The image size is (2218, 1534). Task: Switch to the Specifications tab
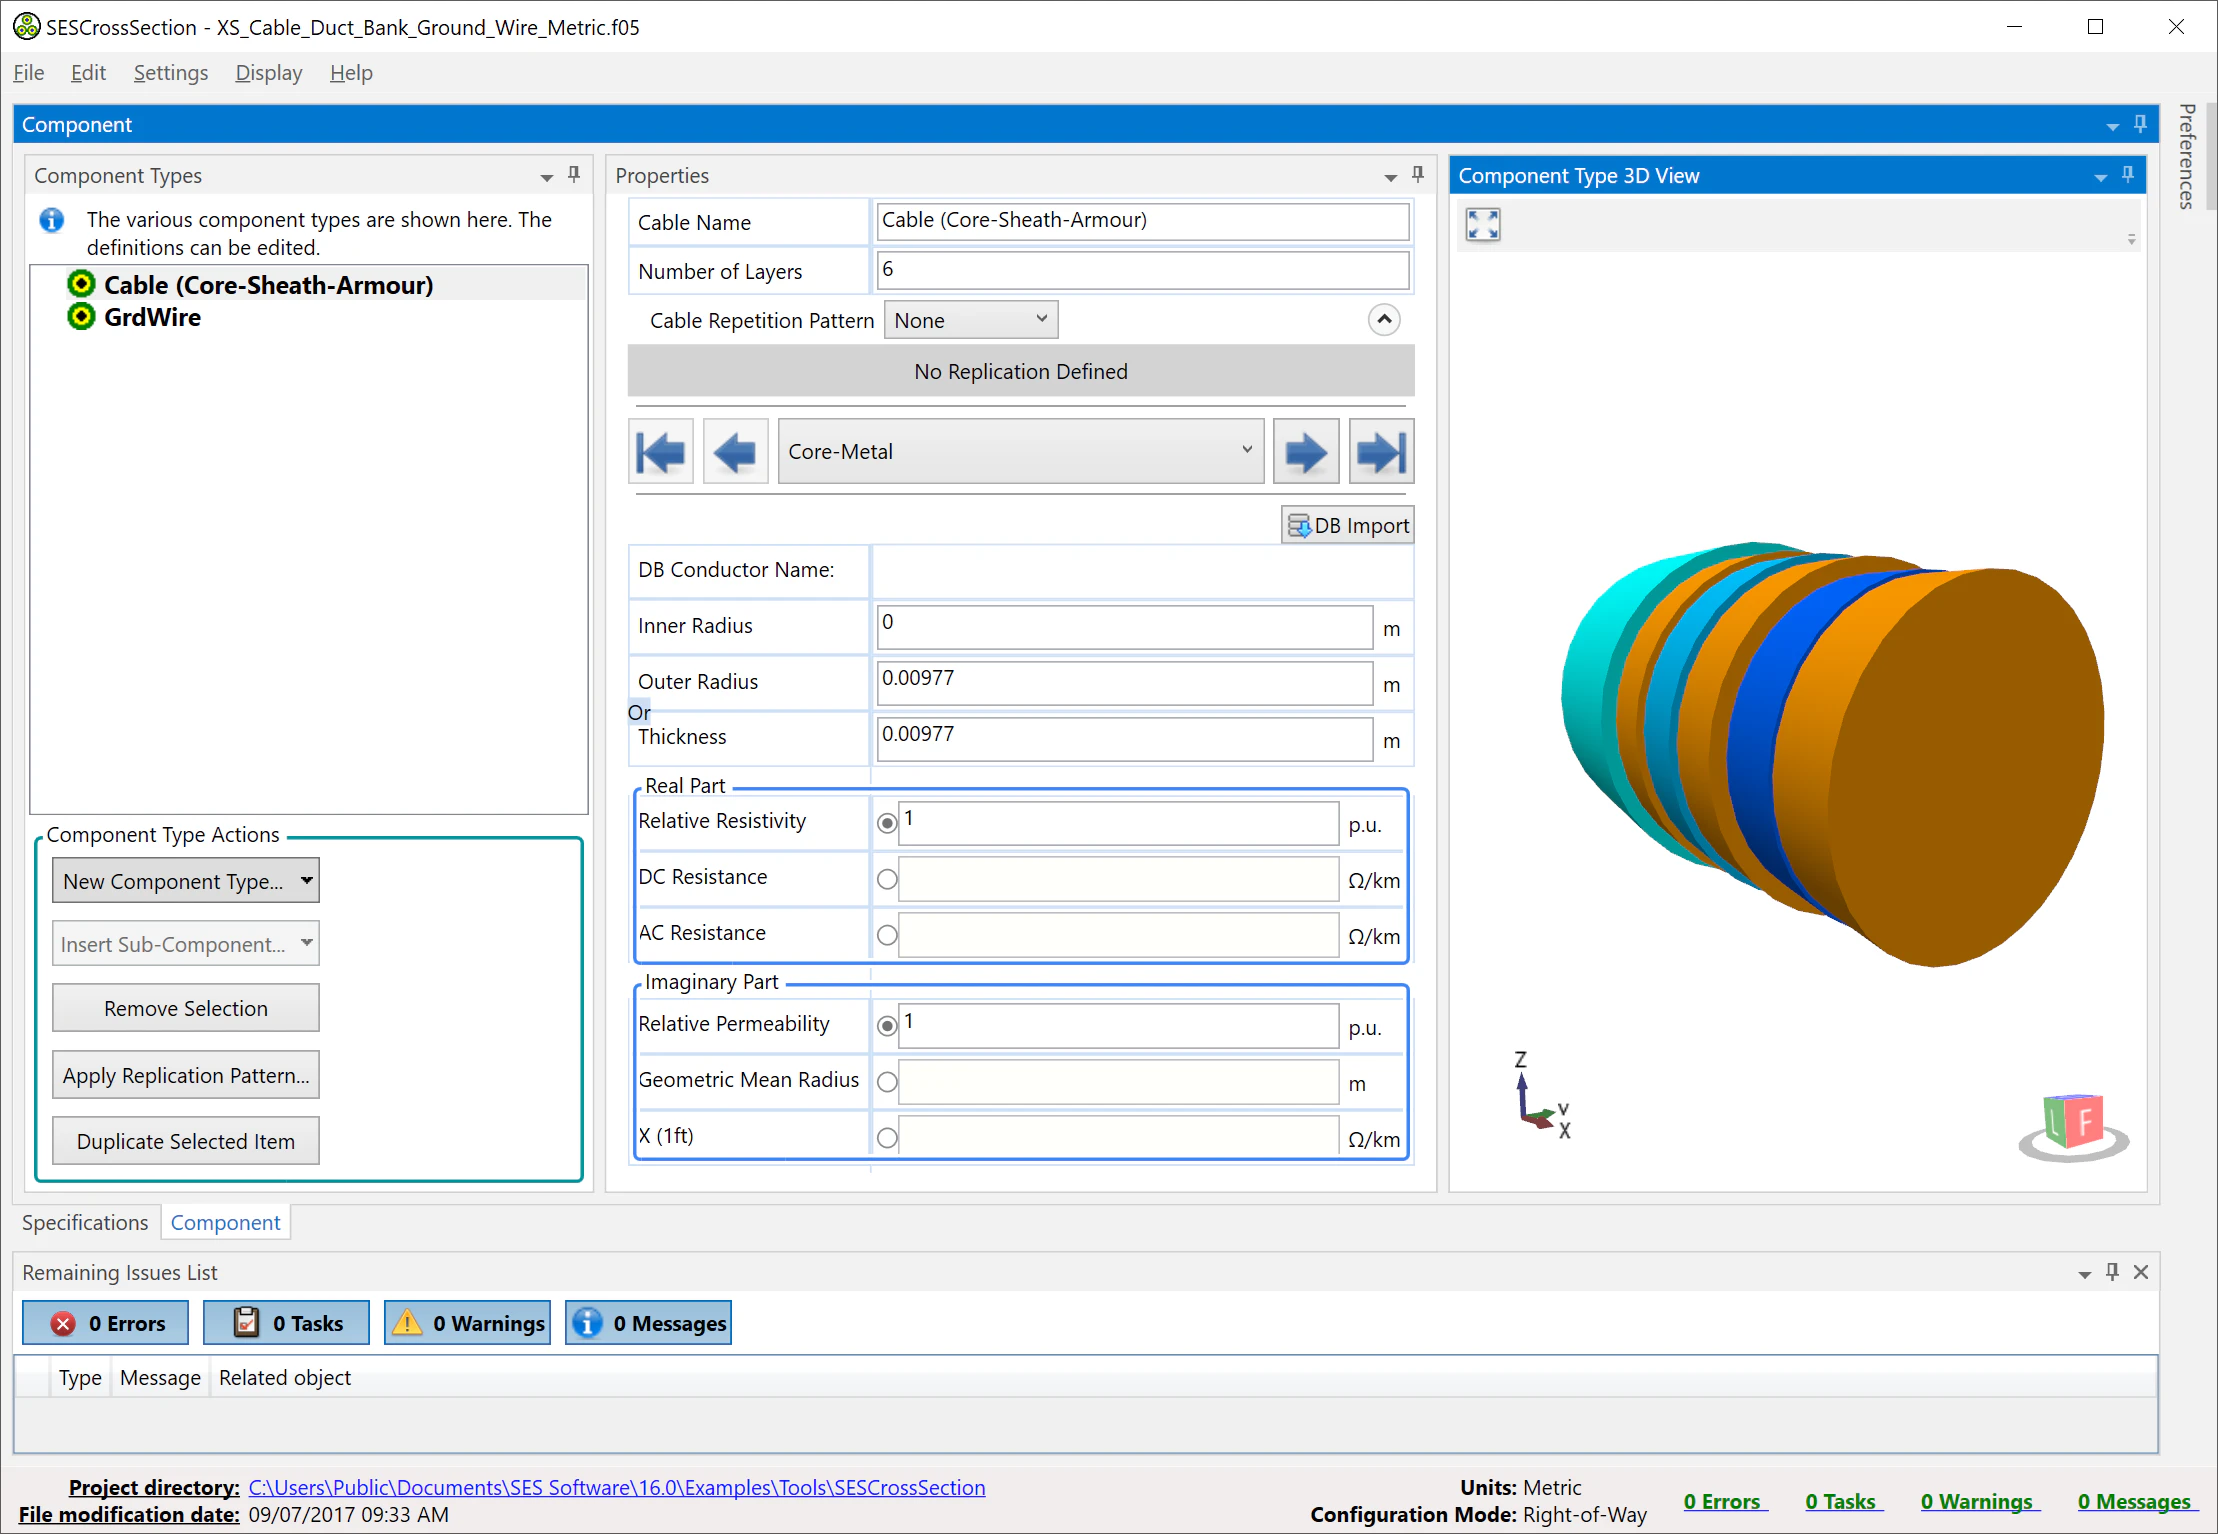(85, 1222)
